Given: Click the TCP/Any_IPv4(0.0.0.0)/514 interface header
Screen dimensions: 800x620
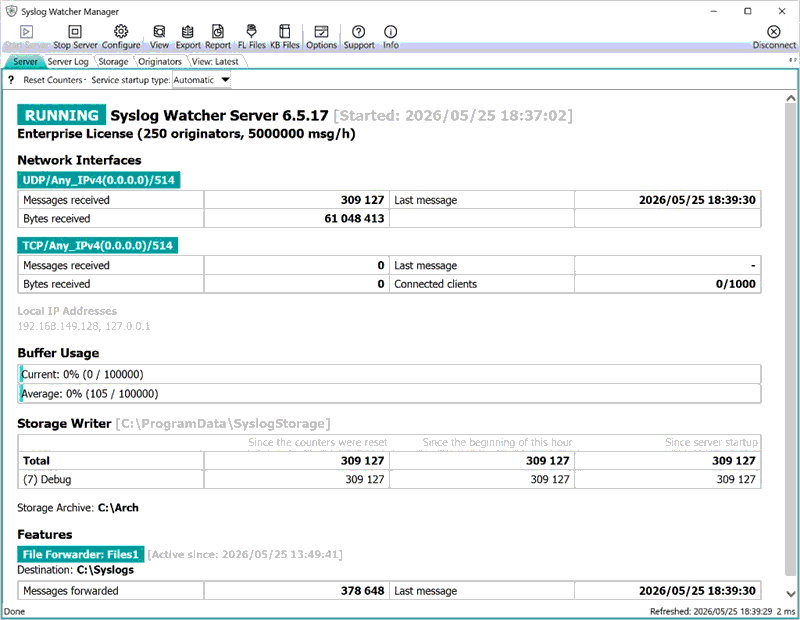Looking at the screenshot, I should tap(97, 245).
